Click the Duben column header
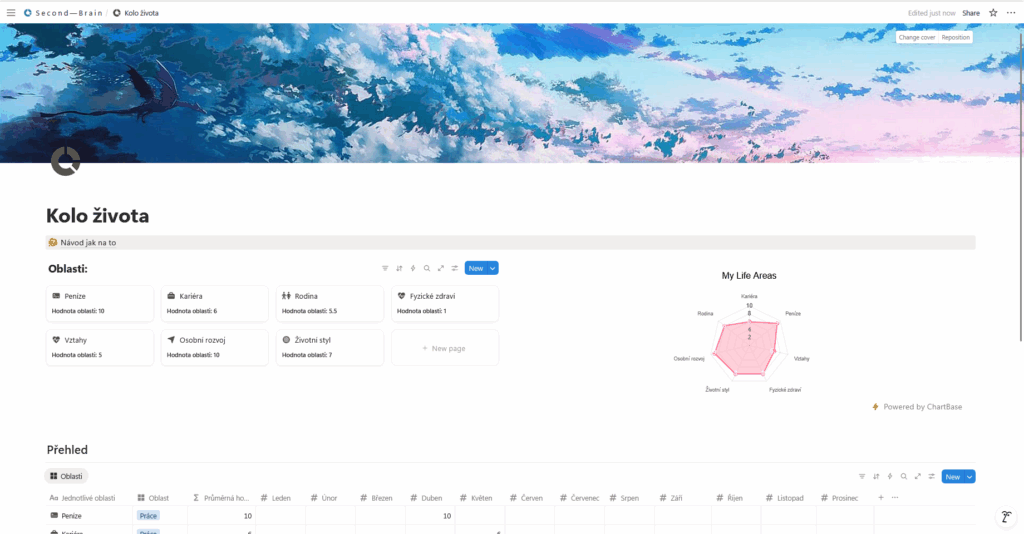The height and width of the screenshot is (534, 1024). click(430, 497)
